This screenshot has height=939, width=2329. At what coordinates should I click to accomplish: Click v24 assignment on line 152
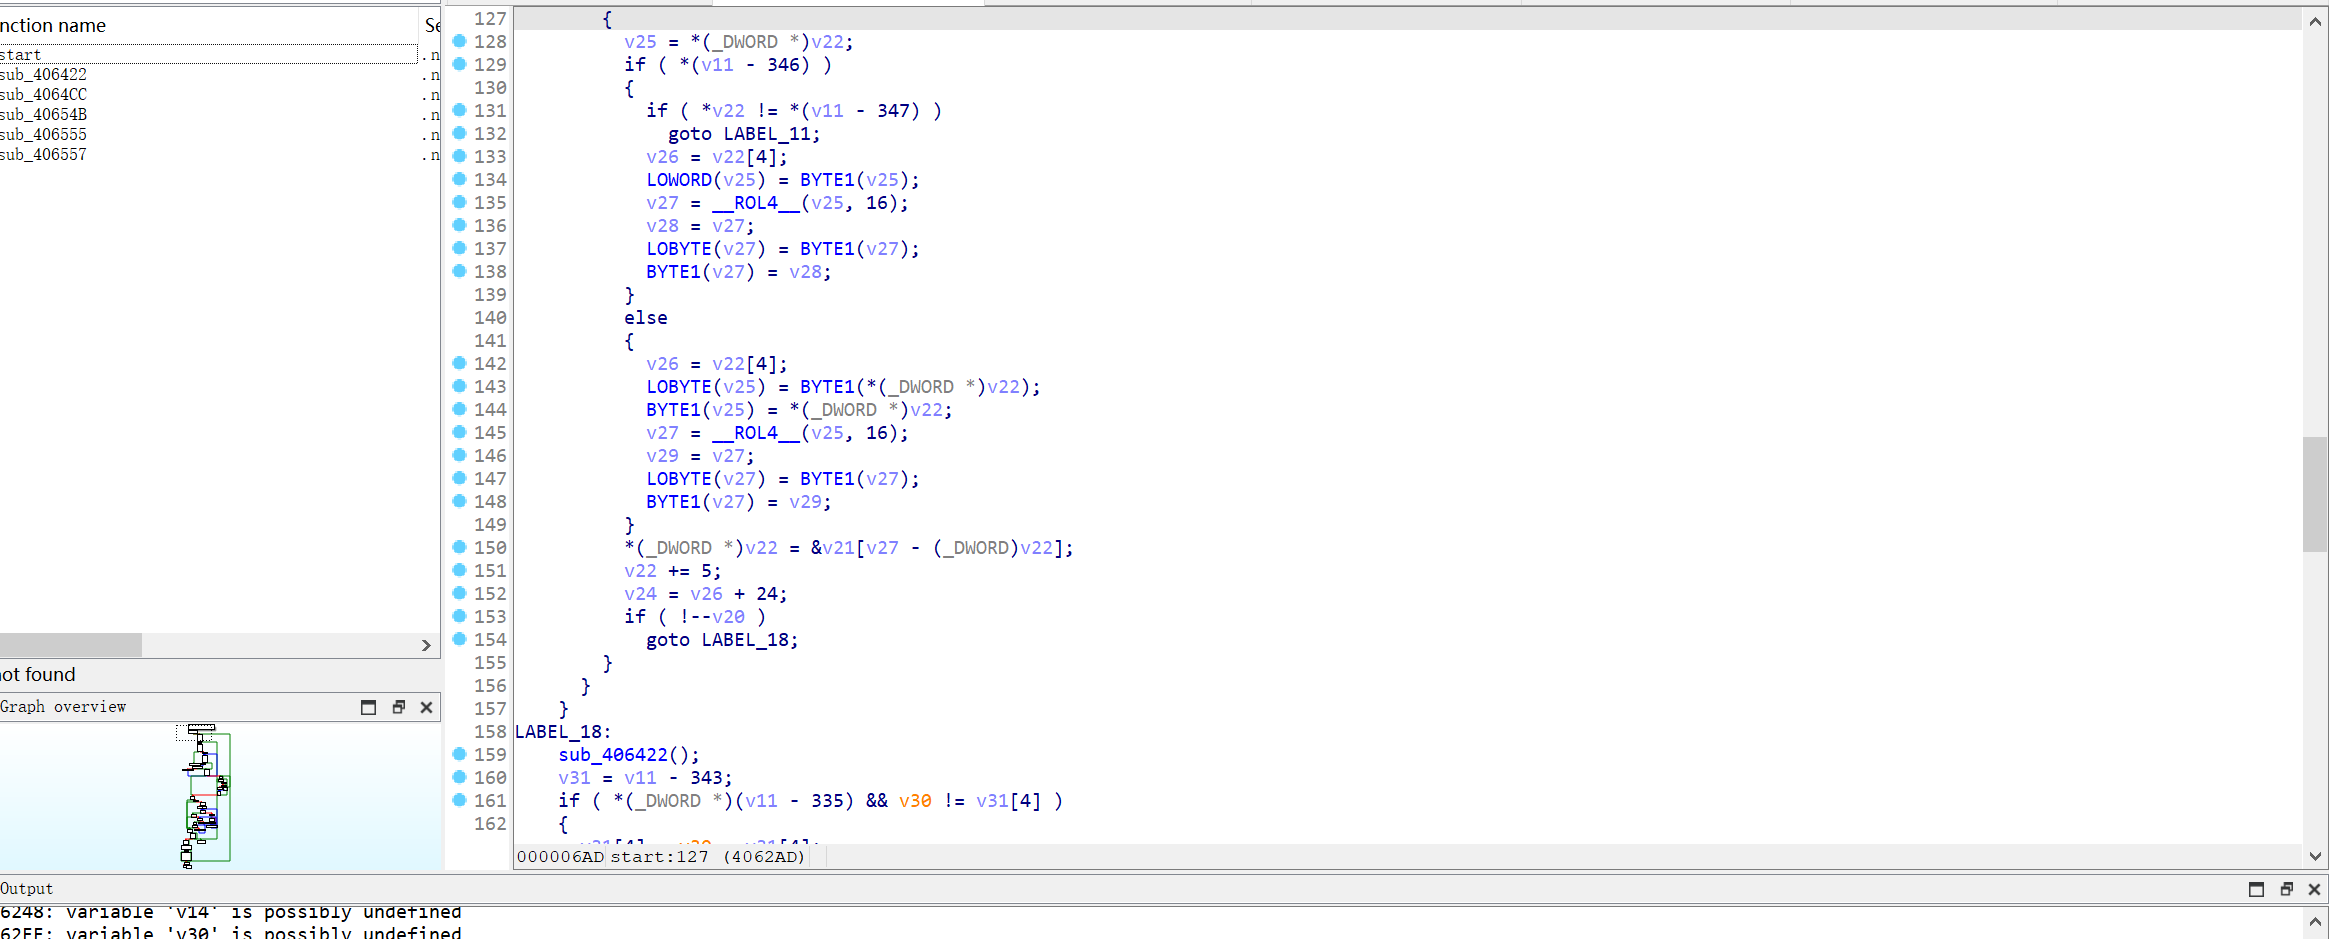(x=706, y=594)
